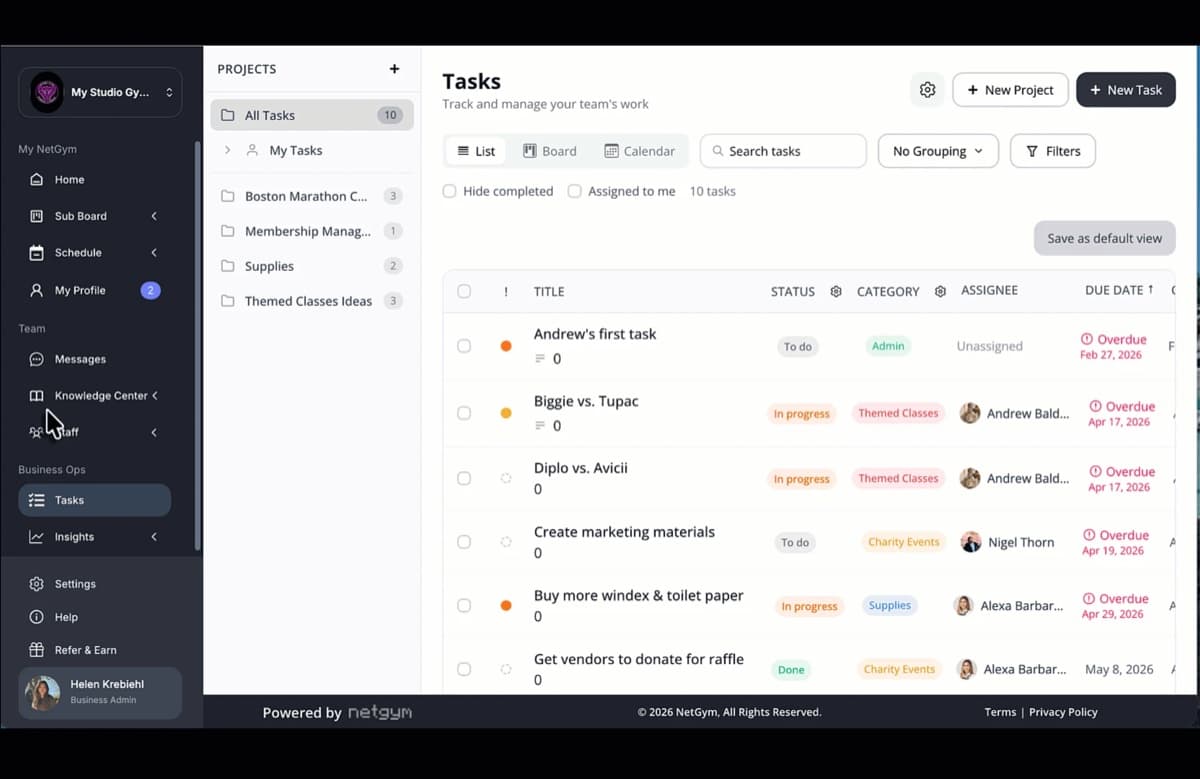
Task: Open the My Studio Gym account switcher
Action: [100, 92]
